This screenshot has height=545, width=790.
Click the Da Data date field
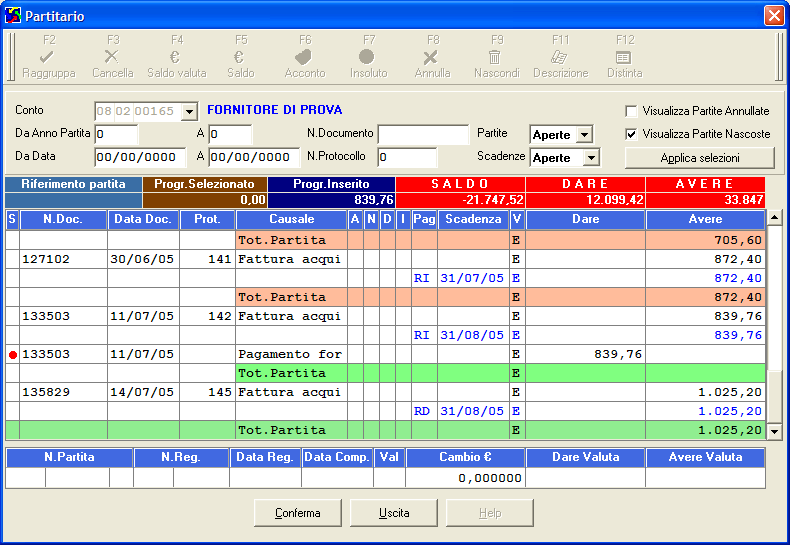[x=140, y=157]
